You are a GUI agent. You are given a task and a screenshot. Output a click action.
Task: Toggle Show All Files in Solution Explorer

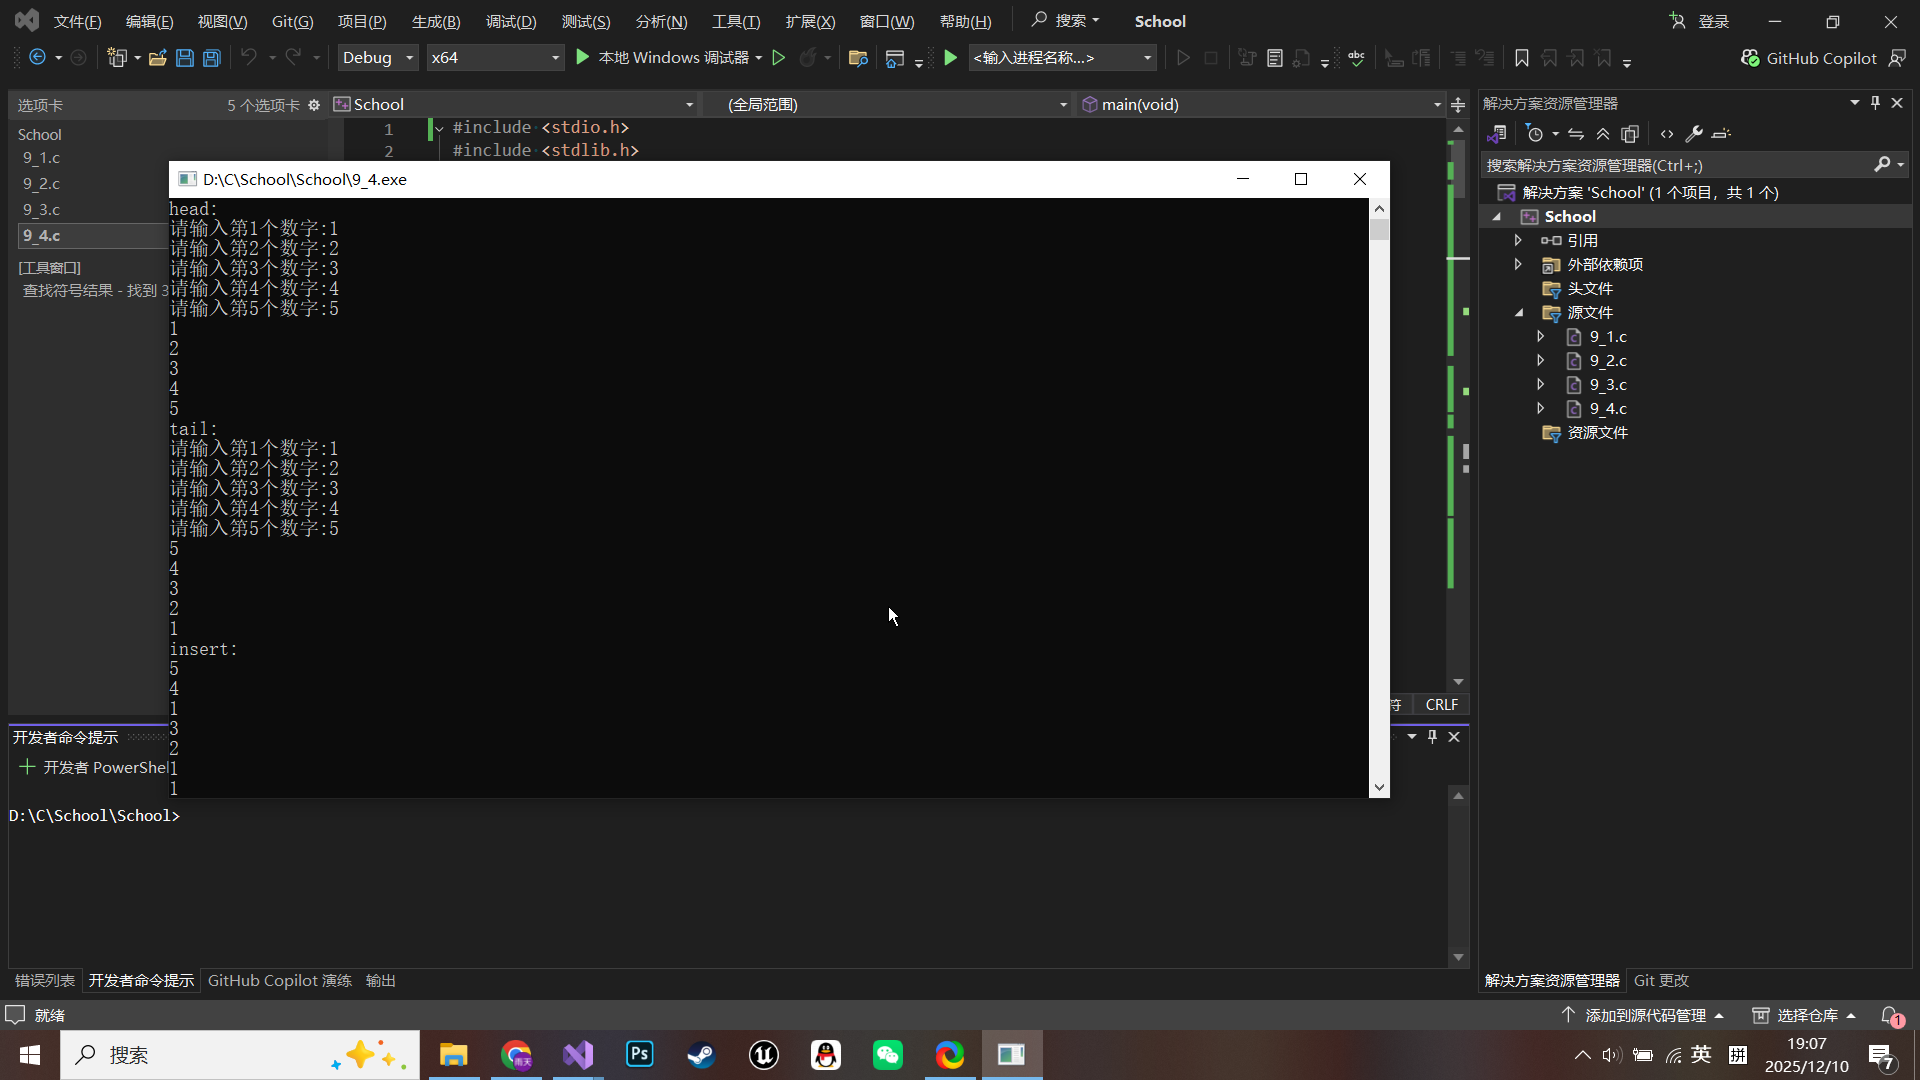1630,134
